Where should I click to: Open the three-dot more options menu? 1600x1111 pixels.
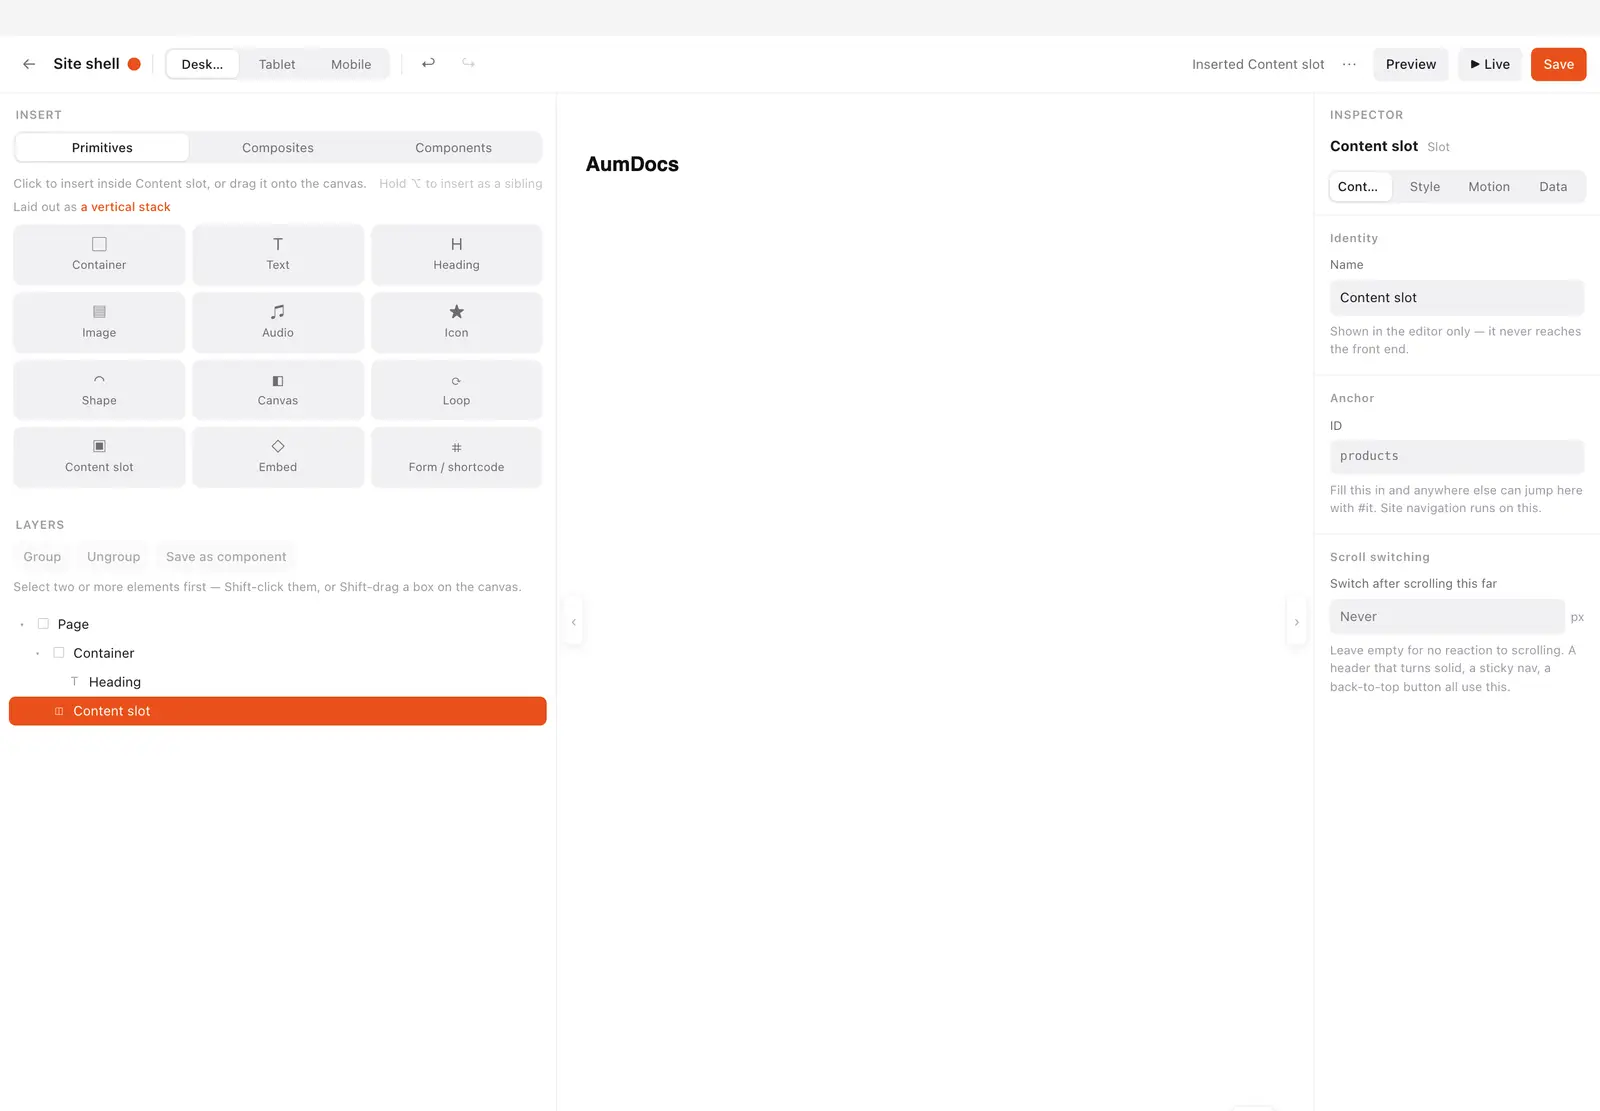point(1349,64)
